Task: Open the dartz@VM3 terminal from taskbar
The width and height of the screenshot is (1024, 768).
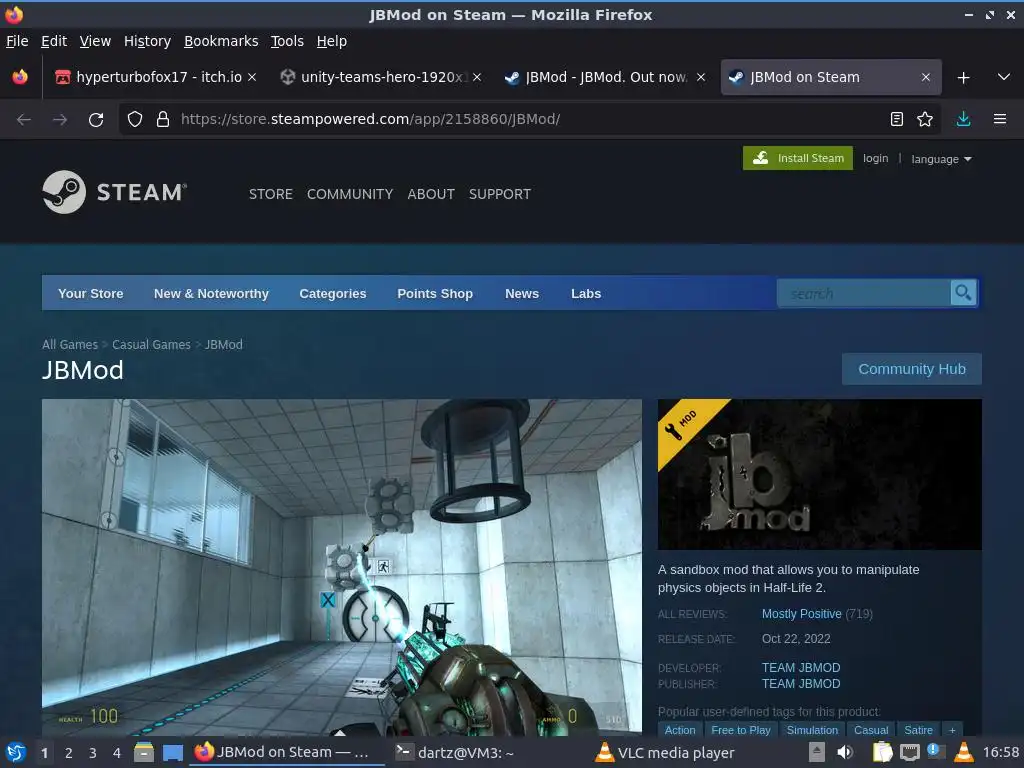Action: point(455,752)
